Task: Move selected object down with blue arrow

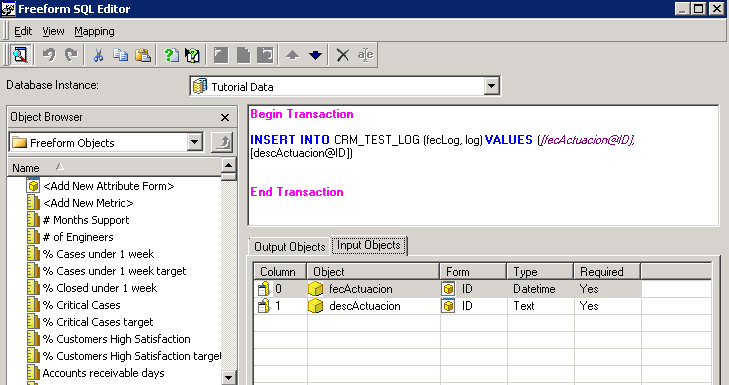Action: (x=315, y=55)
